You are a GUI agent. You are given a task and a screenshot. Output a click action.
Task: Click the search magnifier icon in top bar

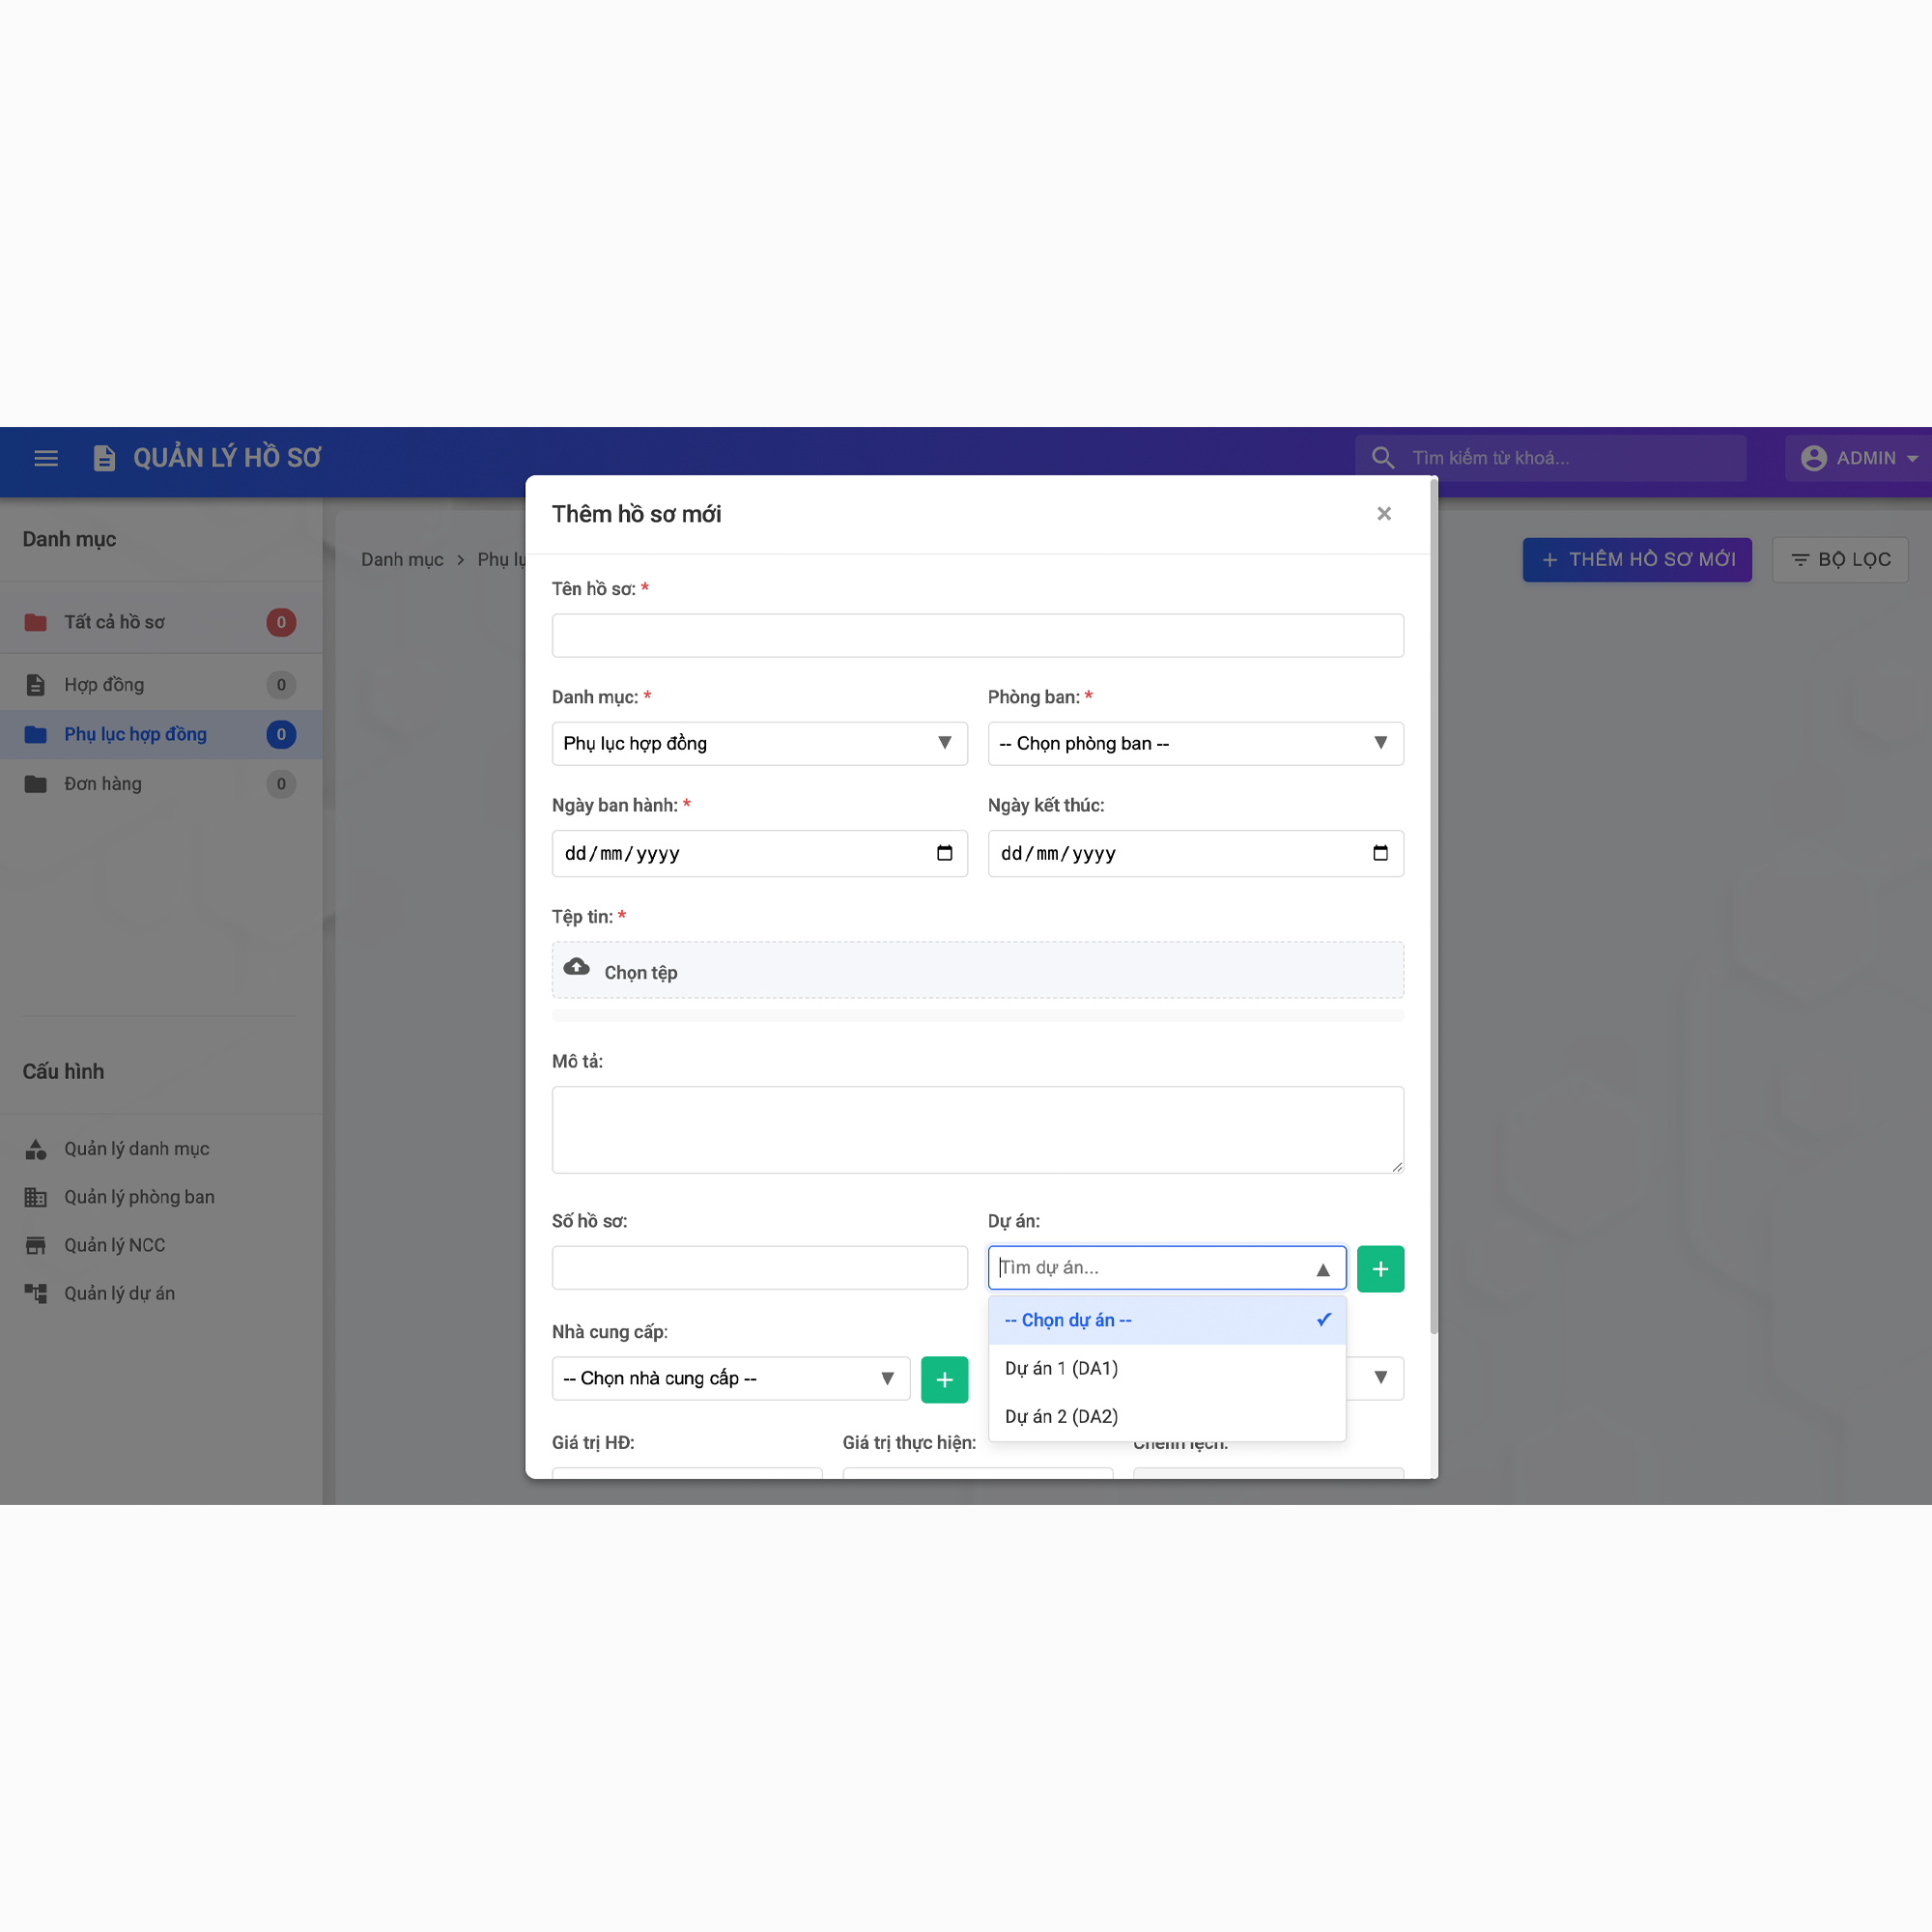tap(1383, 458)
